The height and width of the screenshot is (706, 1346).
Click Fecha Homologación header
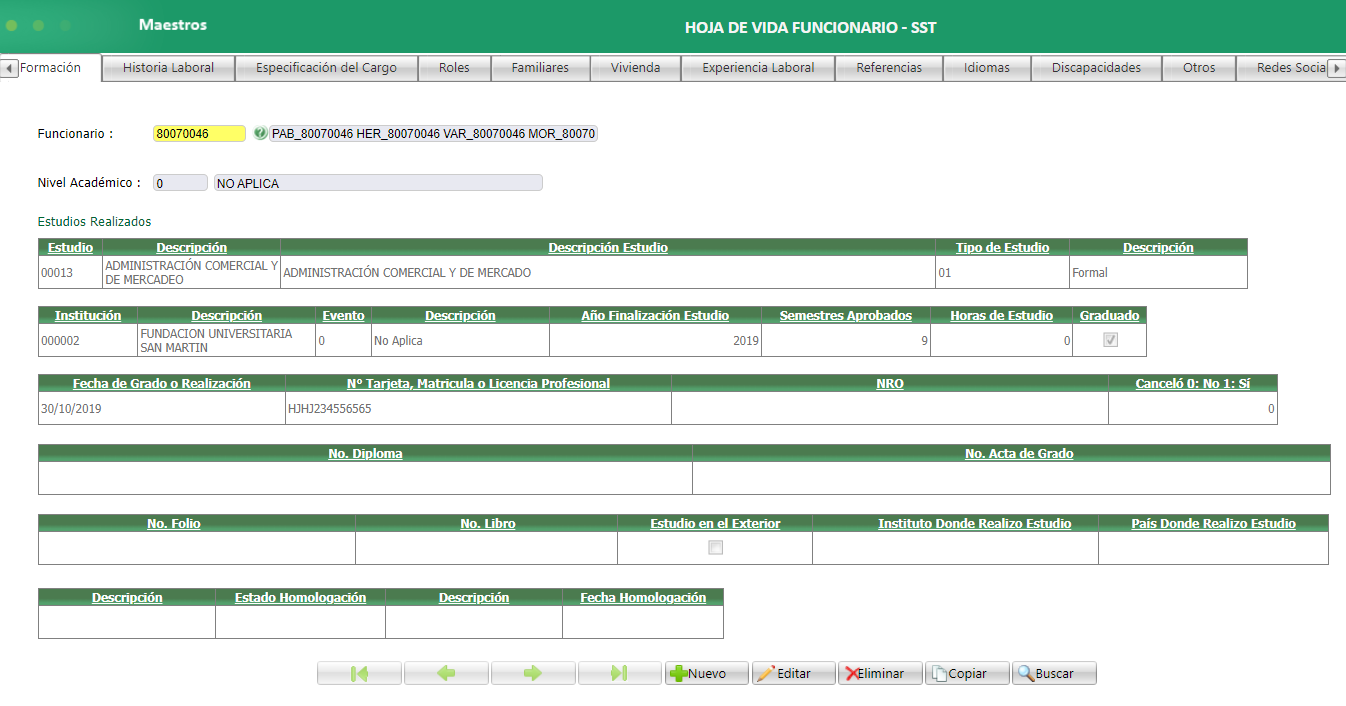(x=643, y=597)
